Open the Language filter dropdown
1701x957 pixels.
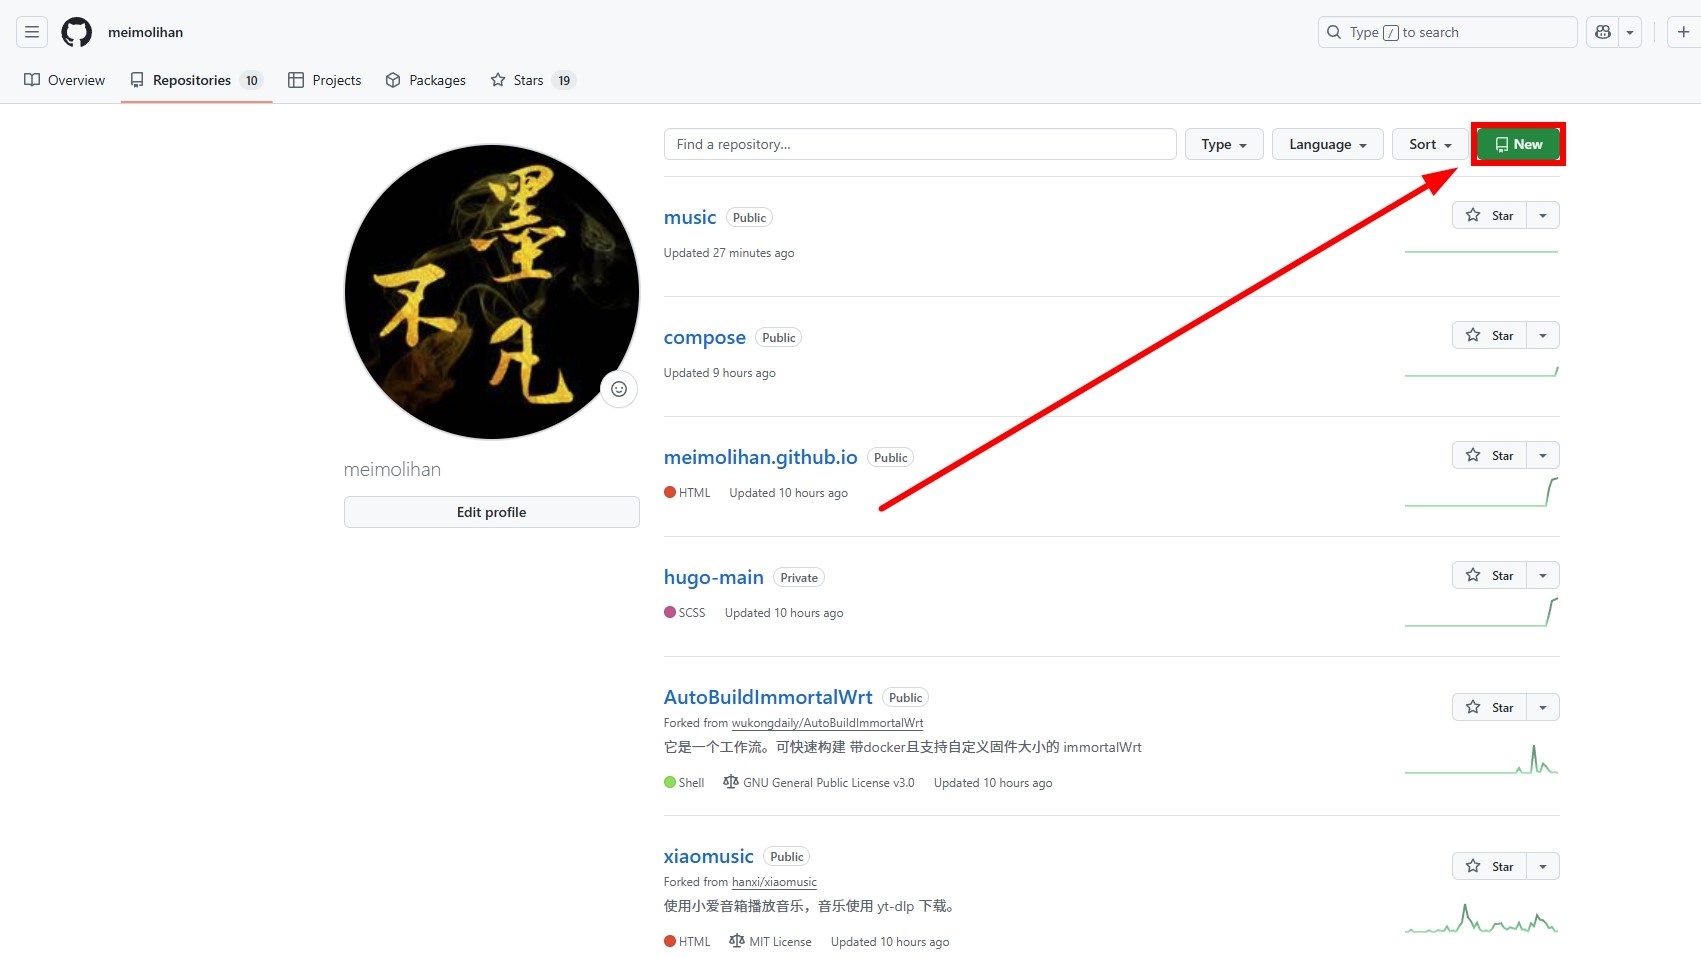[x=1328, y=144]
